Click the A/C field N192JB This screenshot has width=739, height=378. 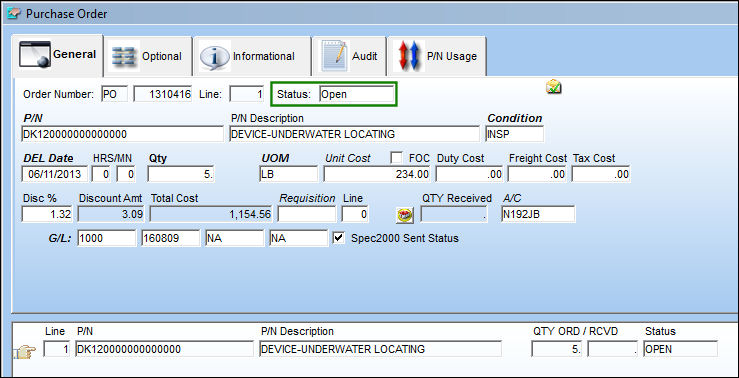538,214
